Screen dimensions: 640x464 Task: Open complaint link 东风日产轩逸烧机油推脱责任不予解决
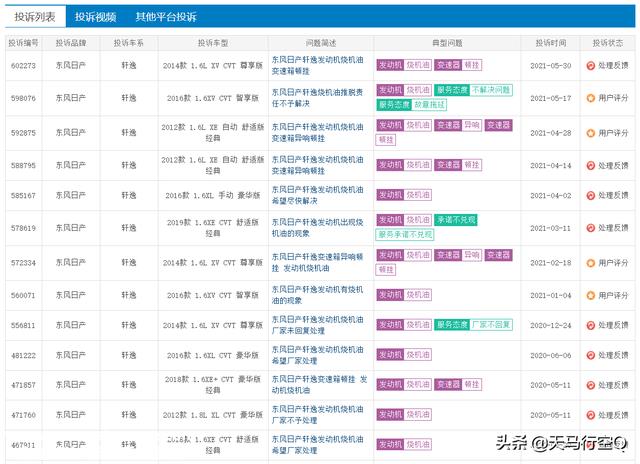(318, 98)
